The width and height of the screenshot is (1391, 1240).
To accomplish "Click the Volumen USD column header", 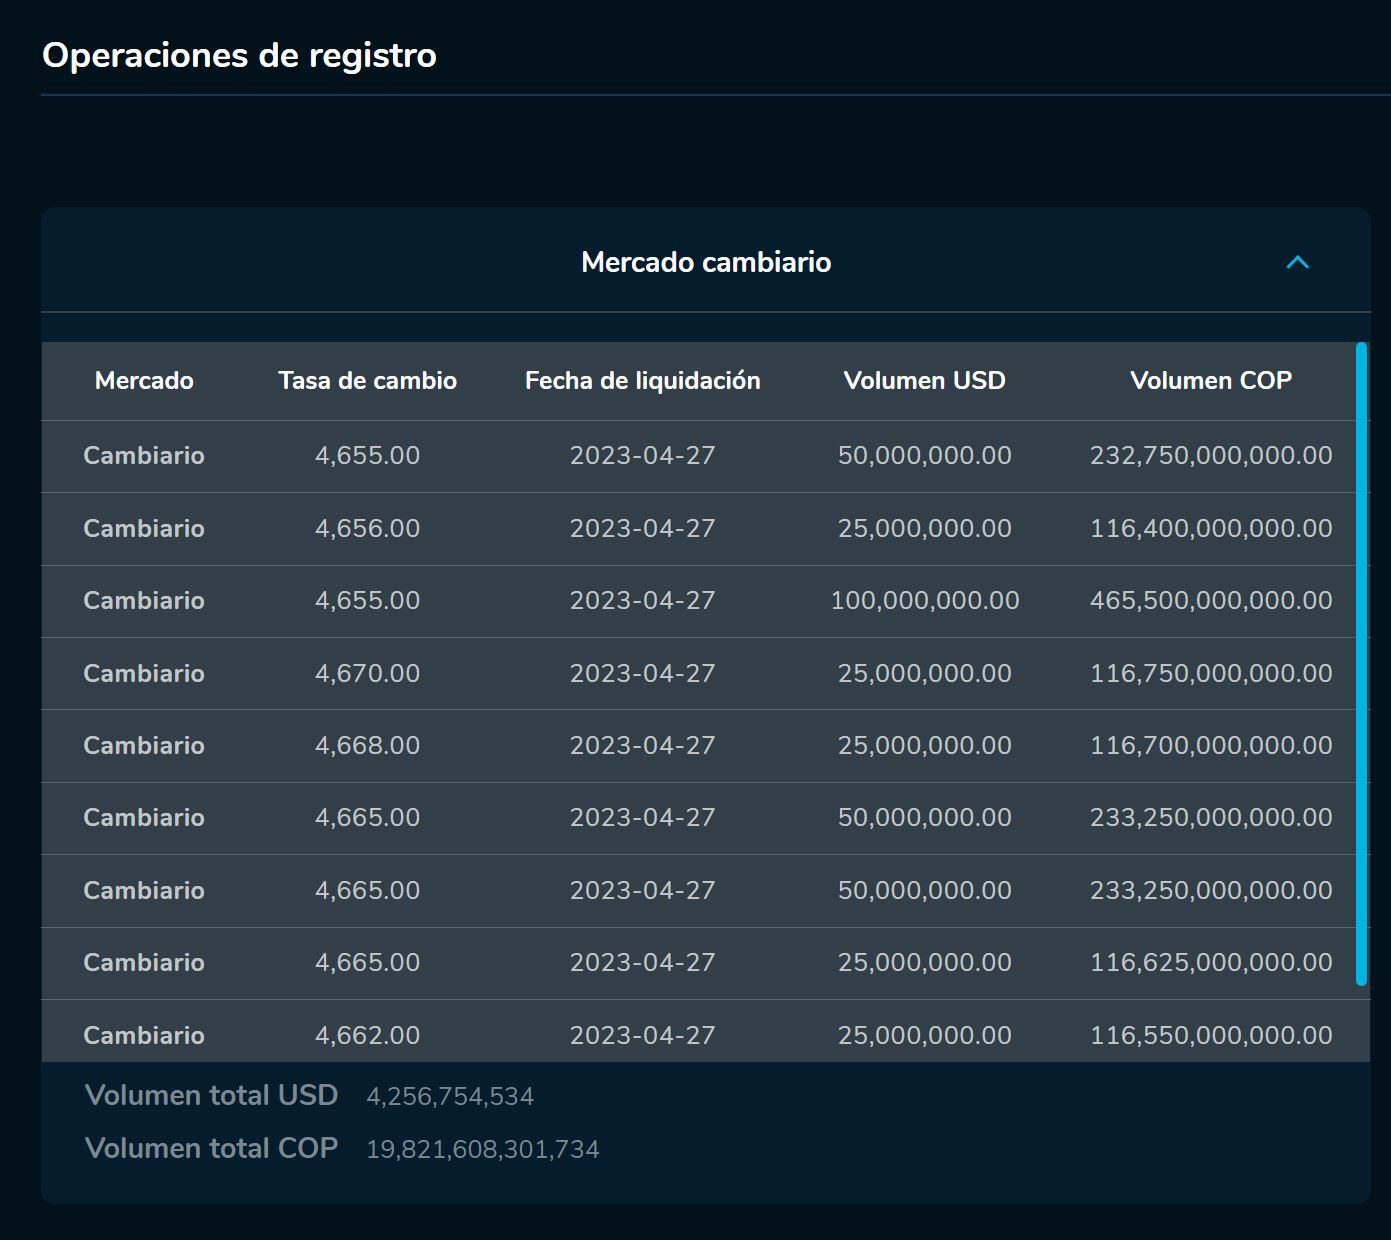I will [x=924, y=381].
